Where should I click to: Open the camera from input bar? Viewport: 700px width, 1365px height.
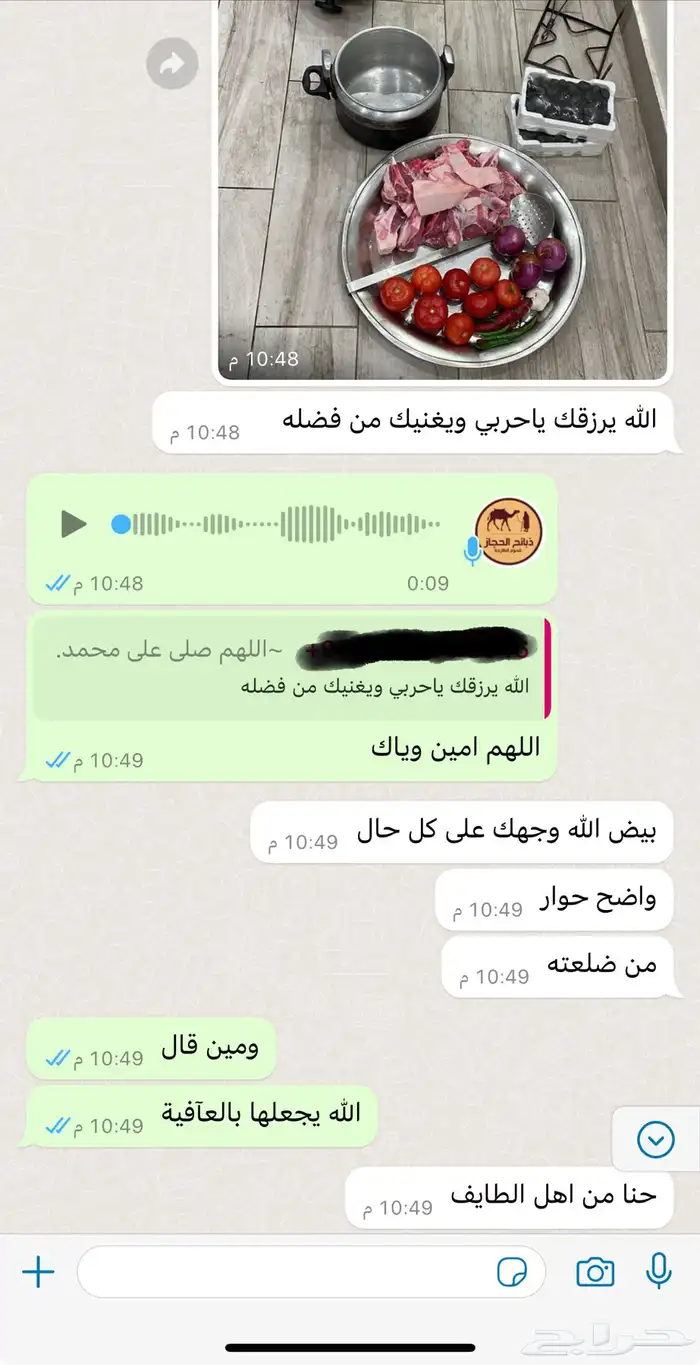point(595,1272)
